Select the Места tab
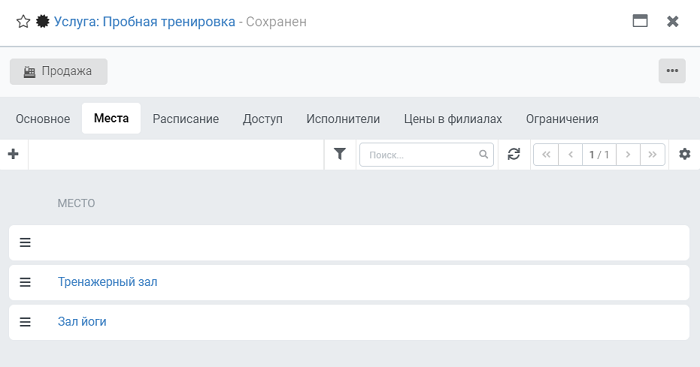 [111, 118]
